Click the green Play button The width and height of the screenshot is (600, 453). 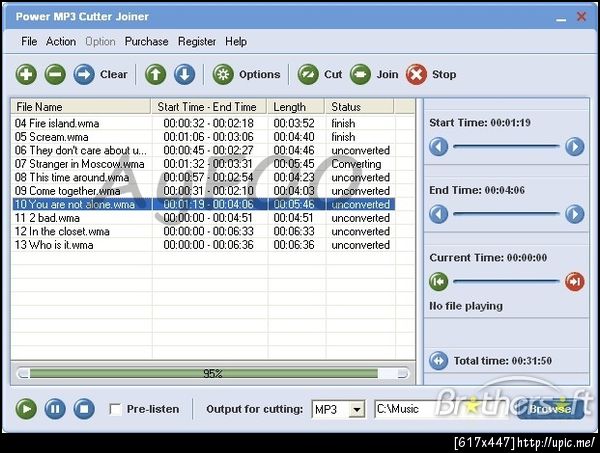26,409
